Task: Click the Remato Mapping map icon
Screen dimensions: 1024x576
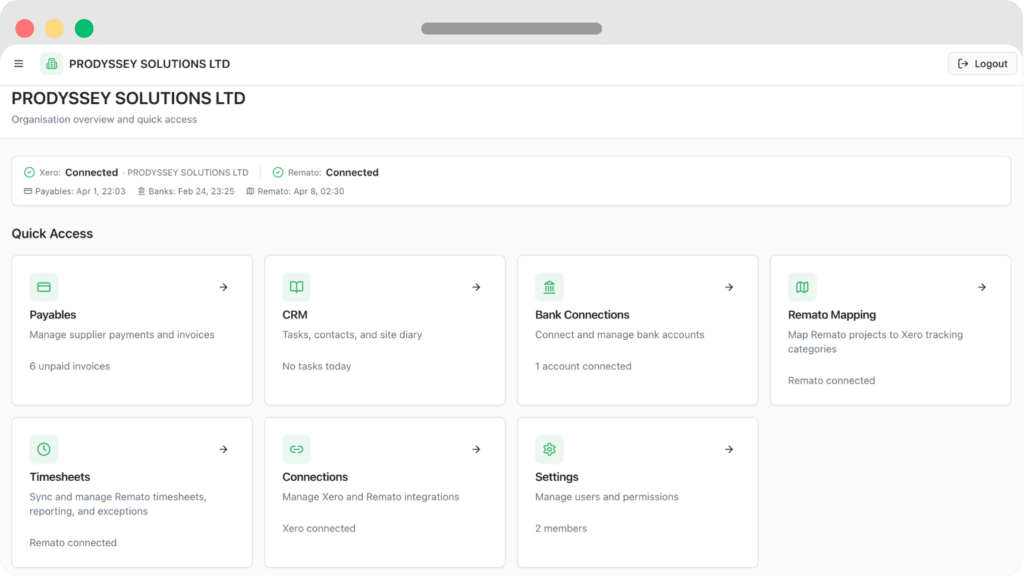Action: (x=802, y=287)
